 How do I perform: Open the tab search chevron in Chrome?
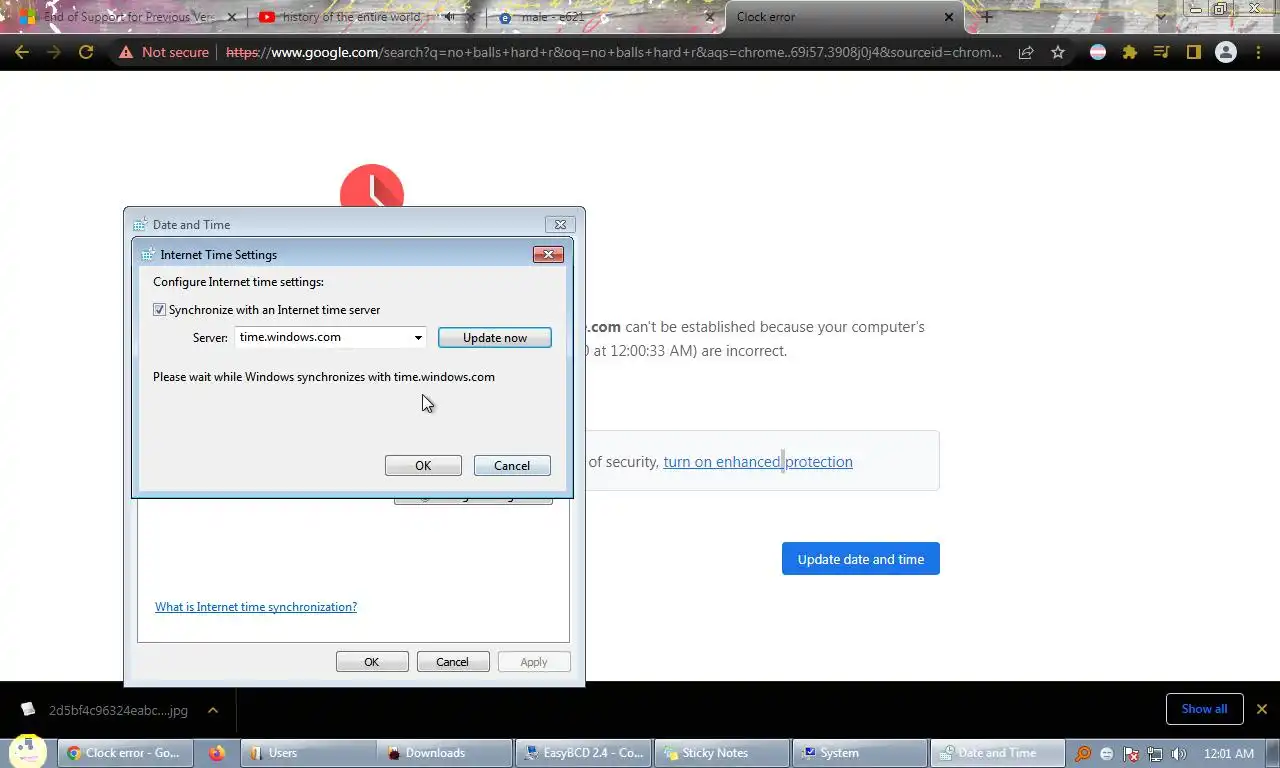tap(1161, 17)
